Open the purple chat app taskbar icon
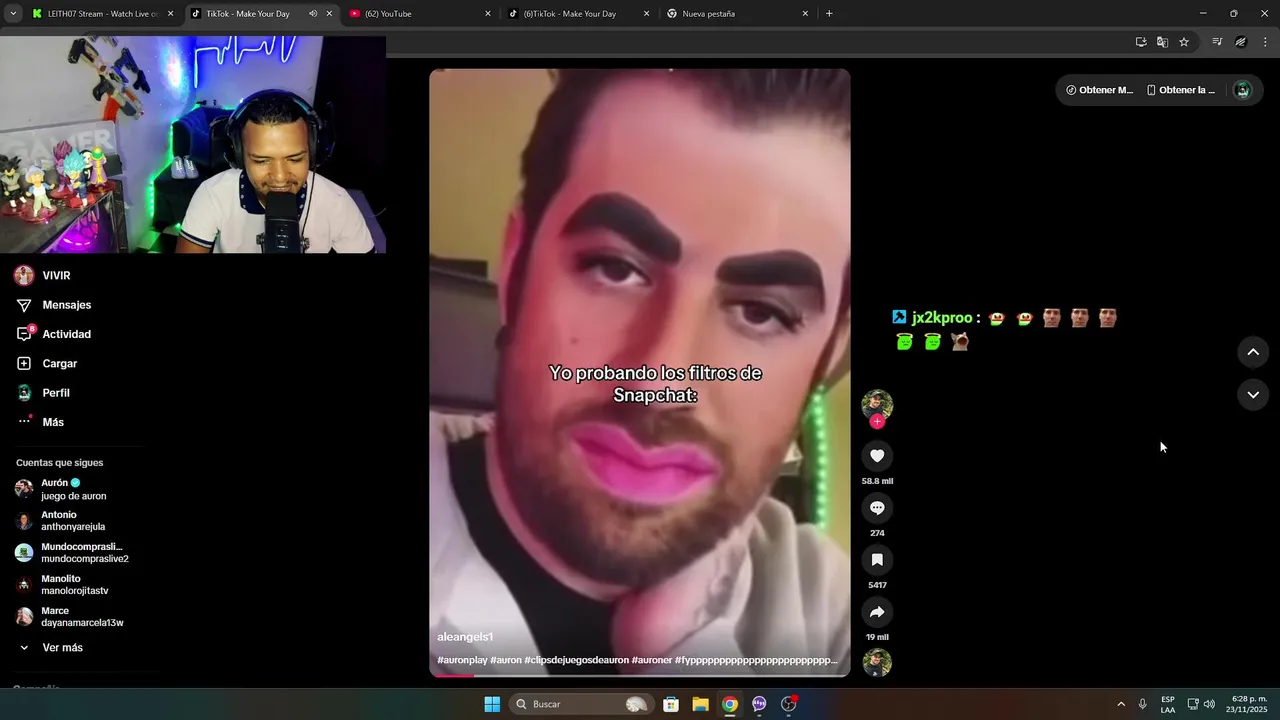Viewport: 1280px width, 720px height. [759, 704]
